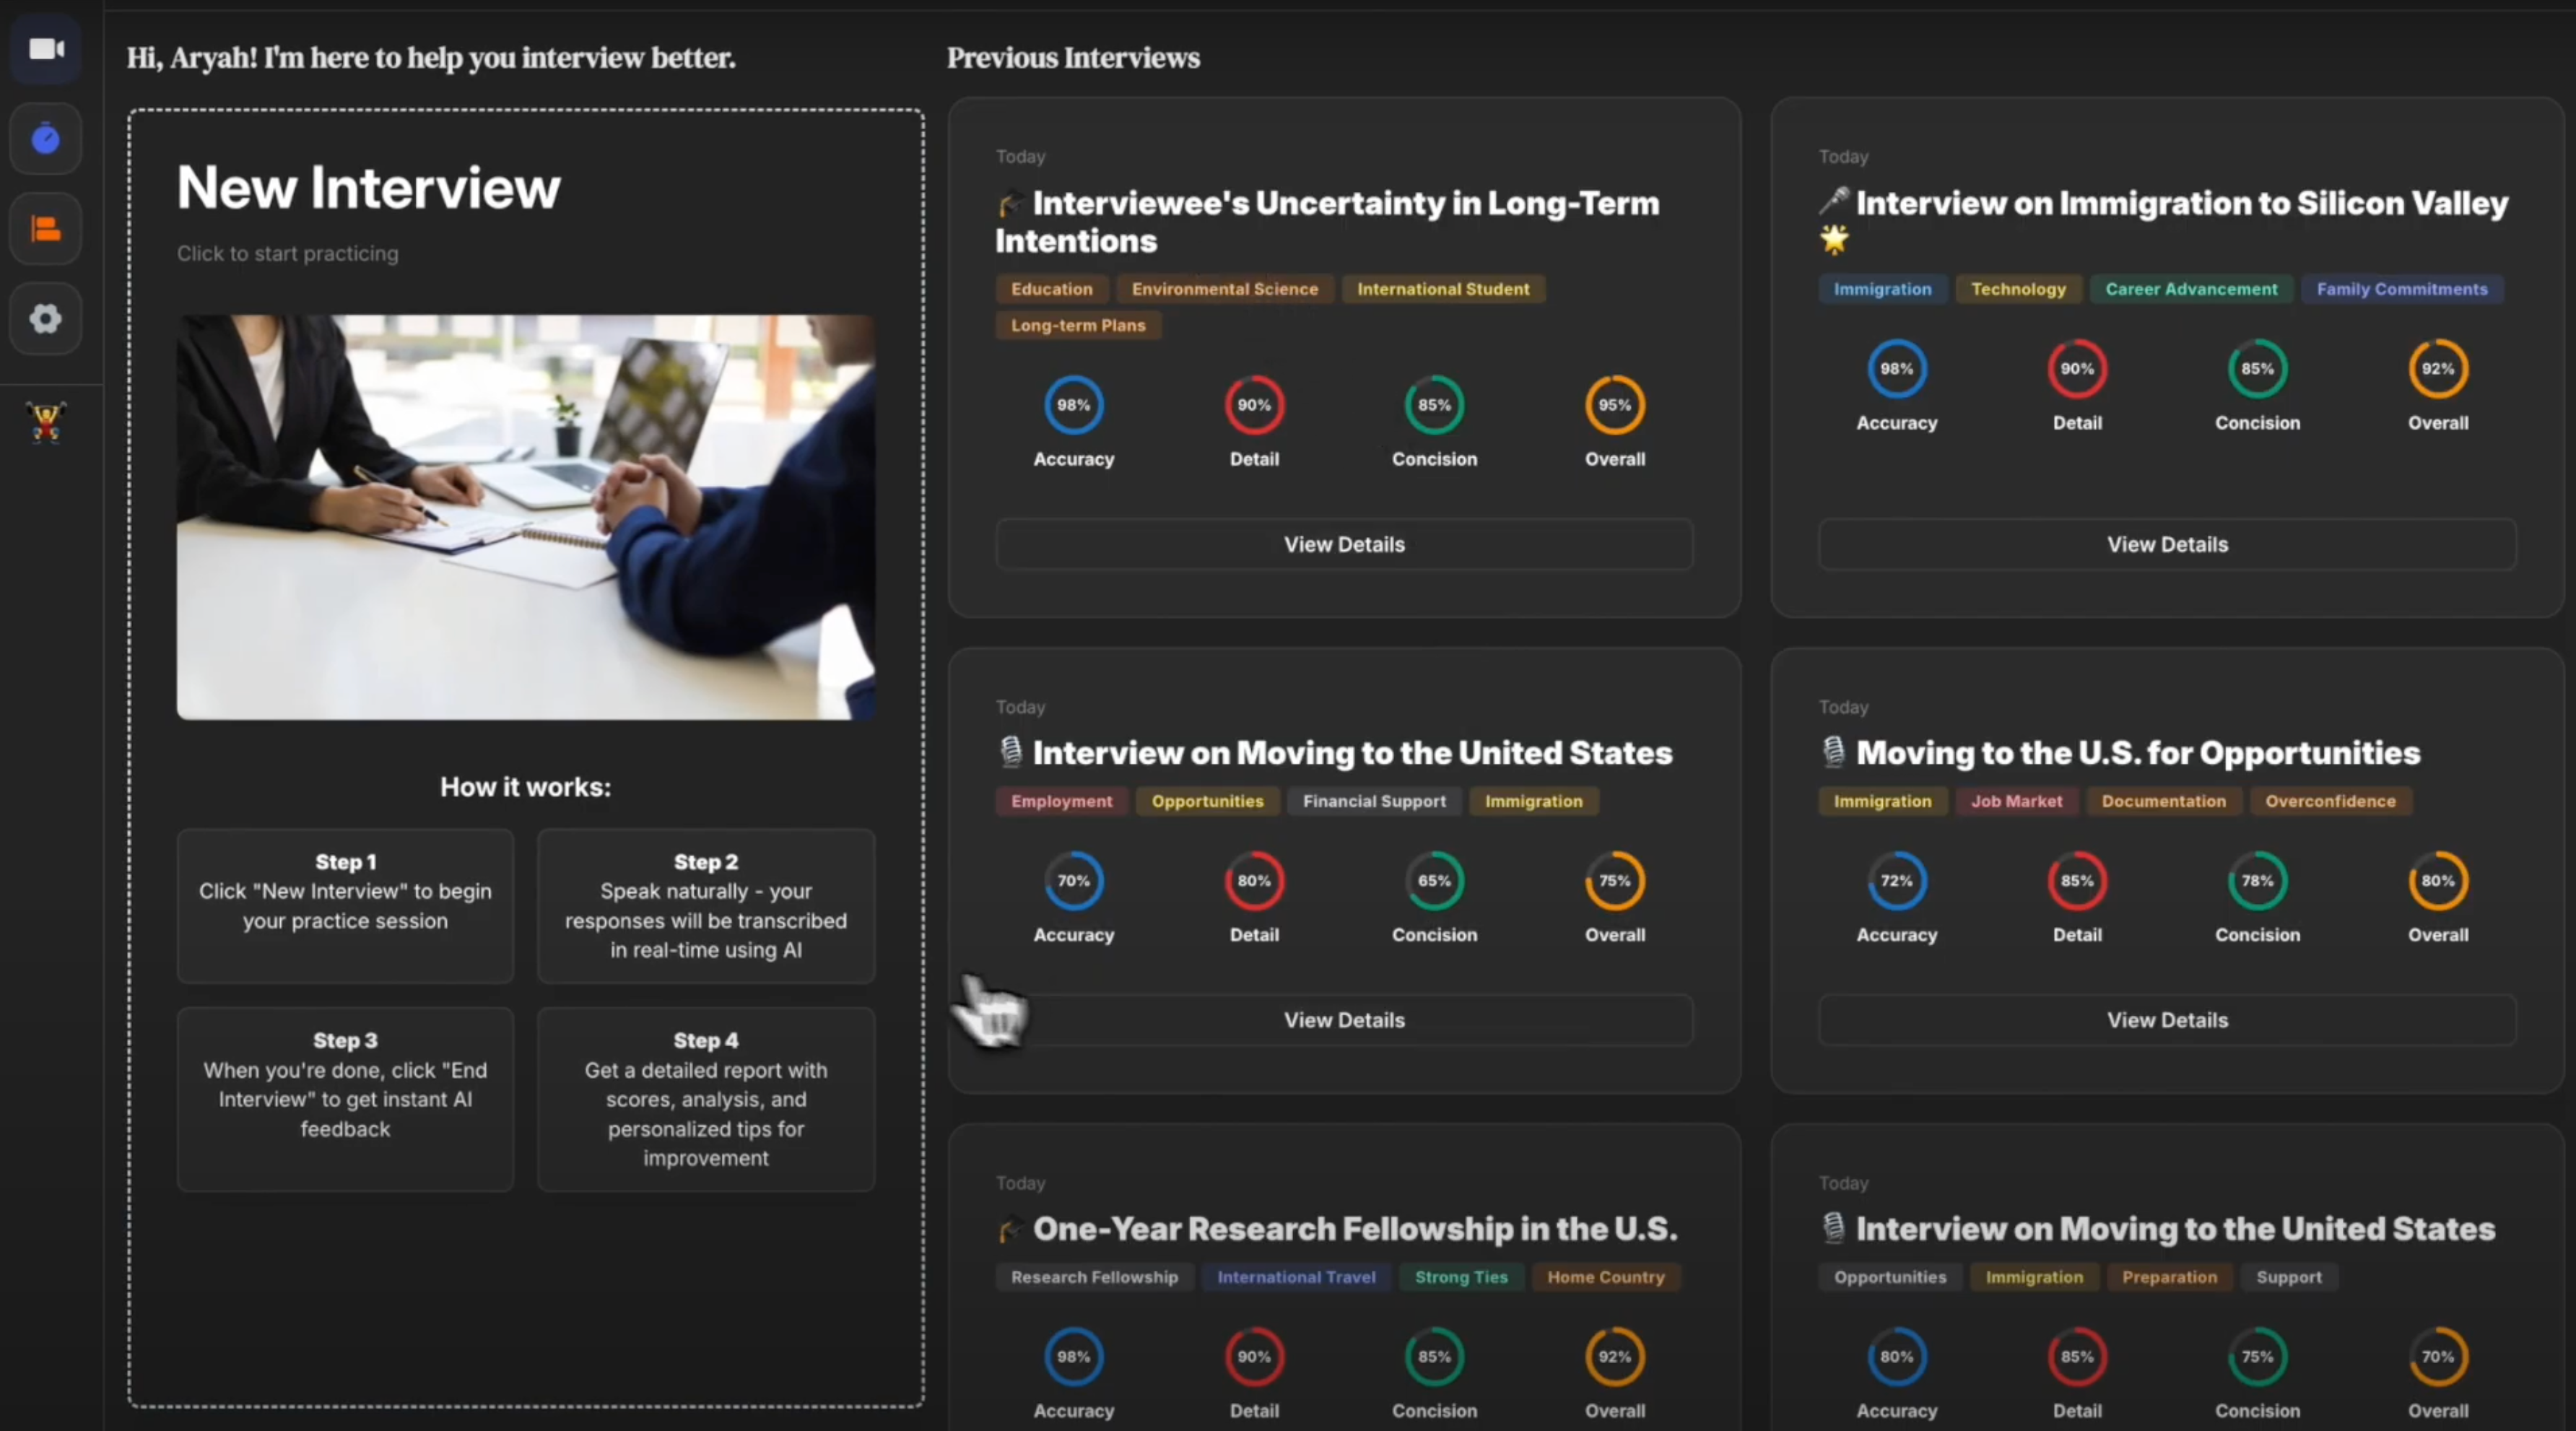This screenshot has width=2576, height=1431.
Task: Click the weightlifter achievements icon
Action: (46, 421)
